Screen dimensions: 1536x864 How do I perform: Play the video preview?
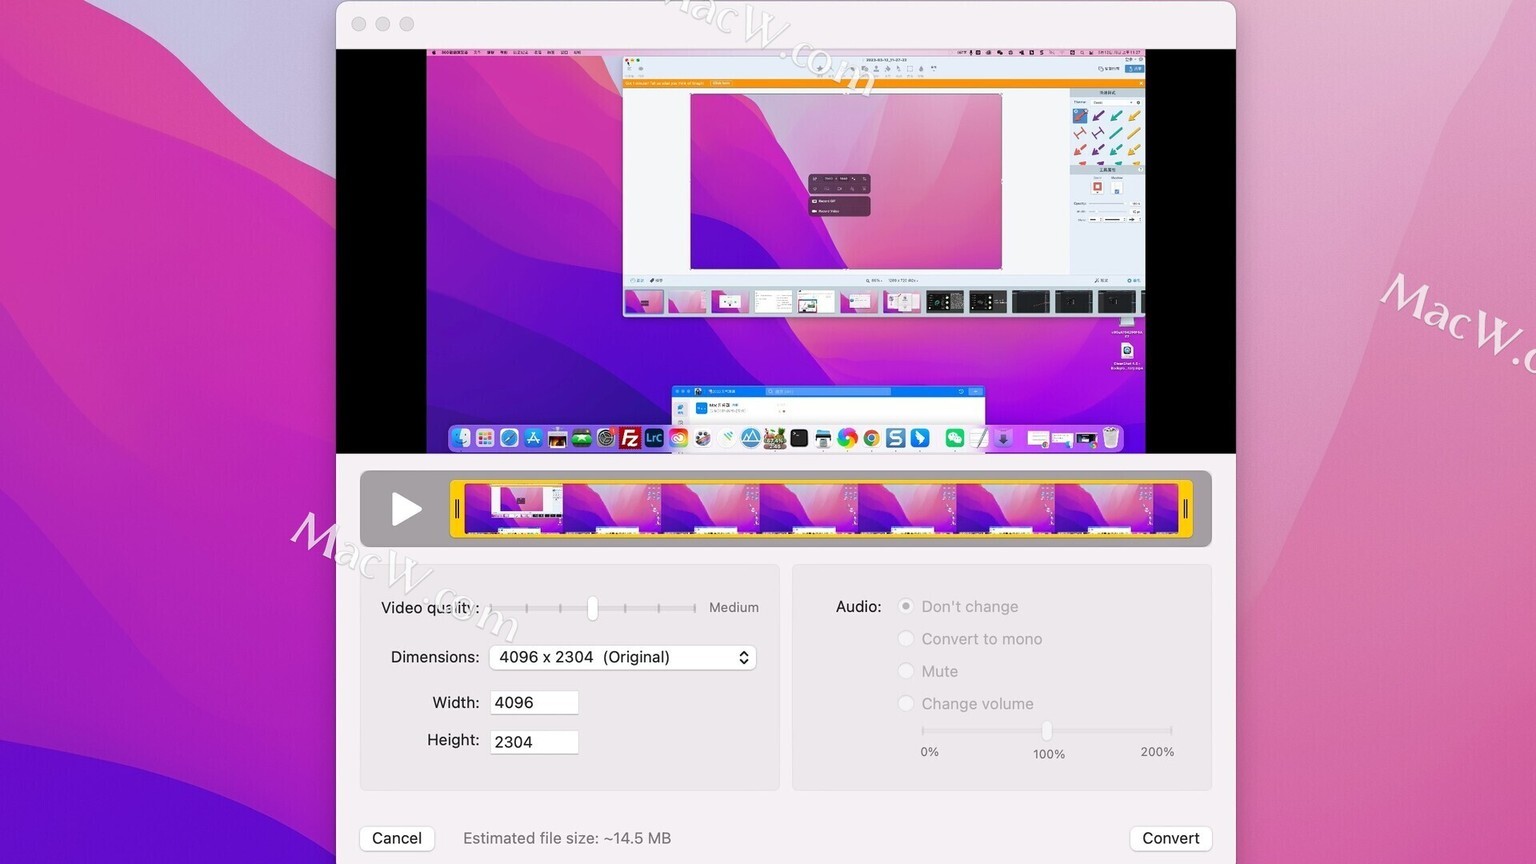(x=406, y=509)
